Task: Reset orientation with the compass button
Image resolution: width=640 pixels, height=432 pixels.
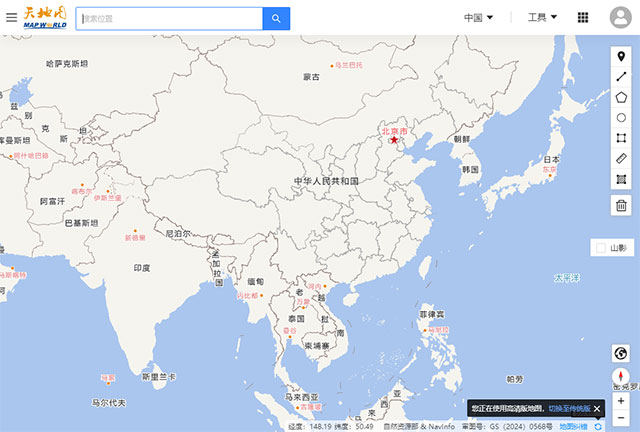Action: tap(621, 380)
